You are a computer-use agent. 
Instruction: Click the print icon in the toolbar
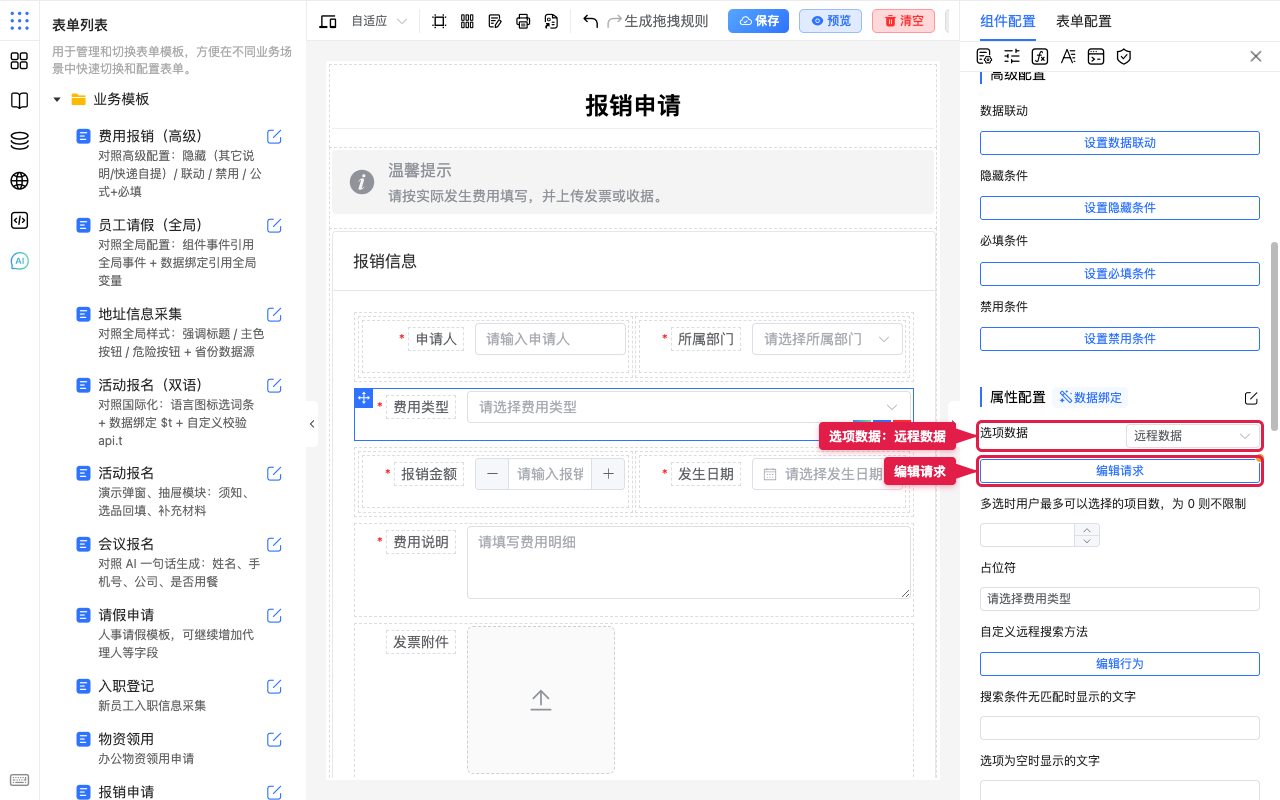pyautogui.click(x=523, y=21)
